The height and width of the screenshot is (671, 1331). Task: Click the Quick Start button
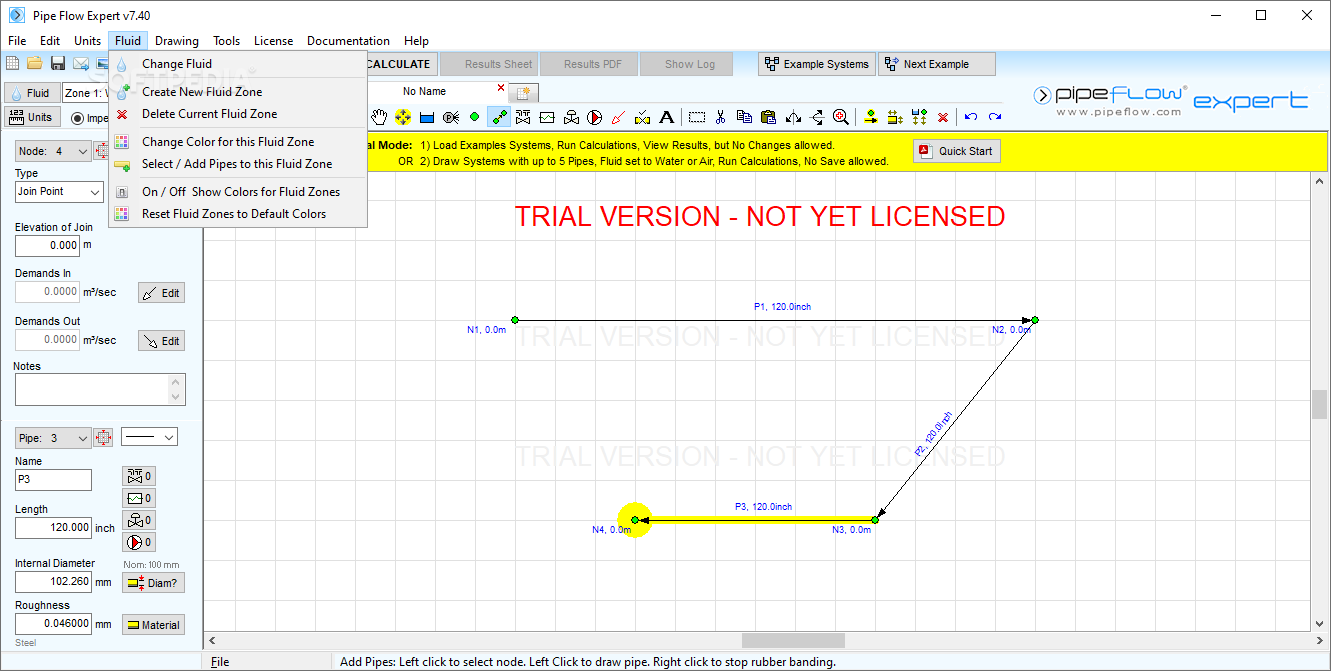tap(957, 151)
